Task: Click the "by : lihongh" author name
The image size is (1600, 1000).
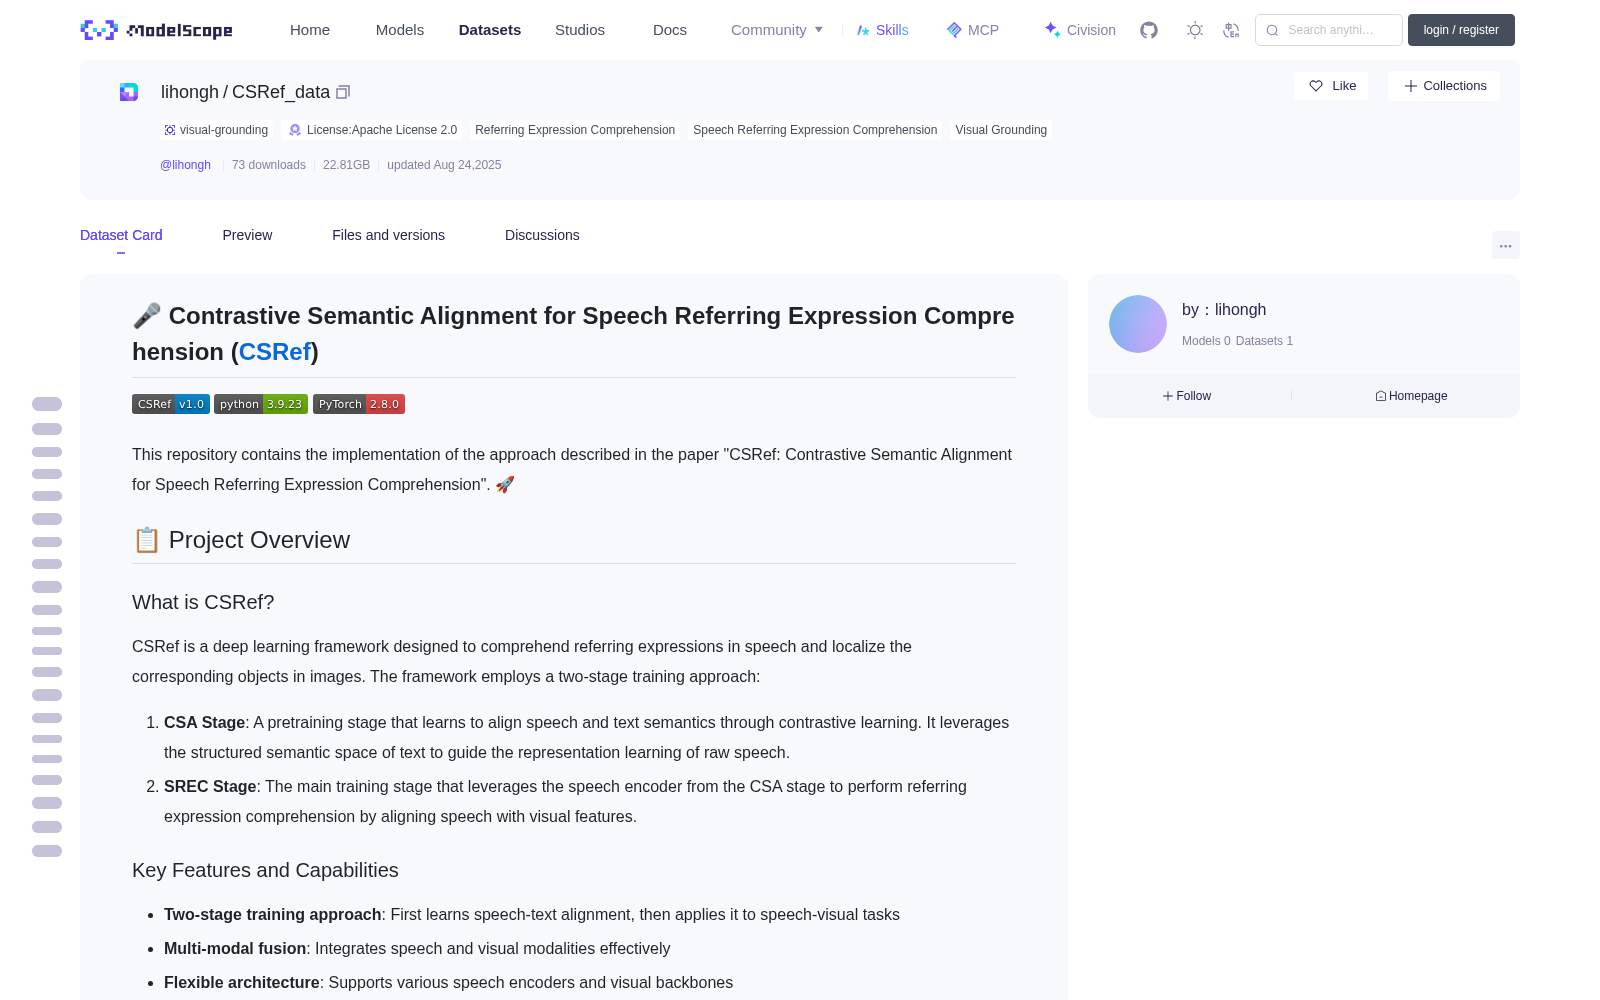Action: click(1224, 310)
